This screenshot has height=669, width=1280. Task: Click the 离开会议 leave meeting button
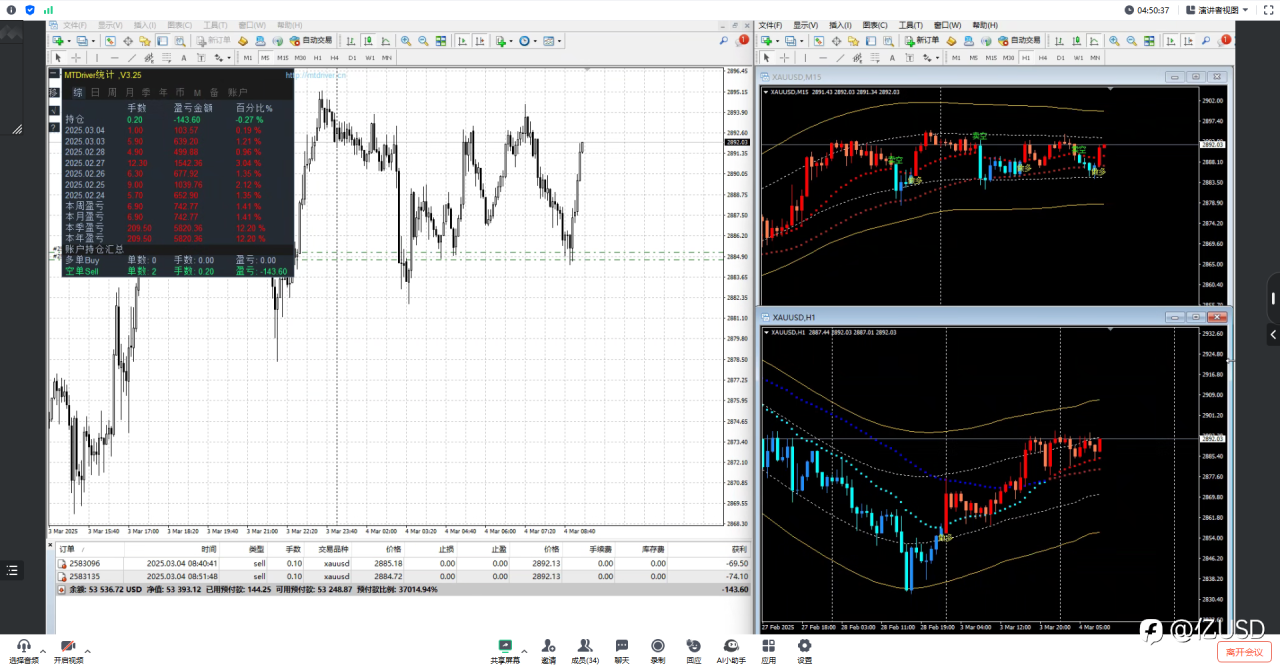pos(1245,651)
